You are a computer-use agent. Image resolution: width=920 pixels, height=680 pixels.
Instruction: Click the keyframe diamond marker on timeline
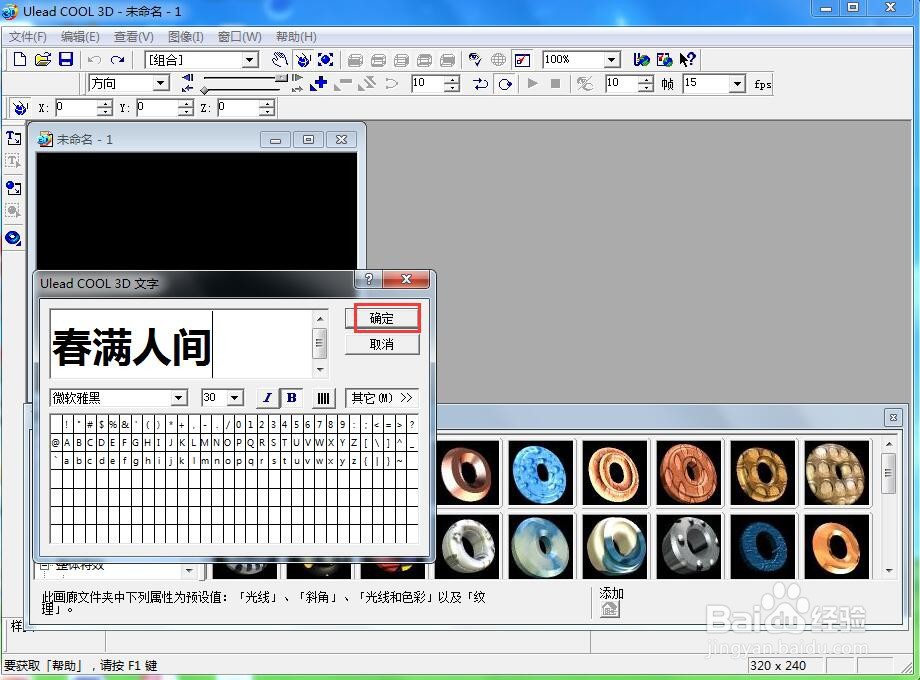pos(204,90)
